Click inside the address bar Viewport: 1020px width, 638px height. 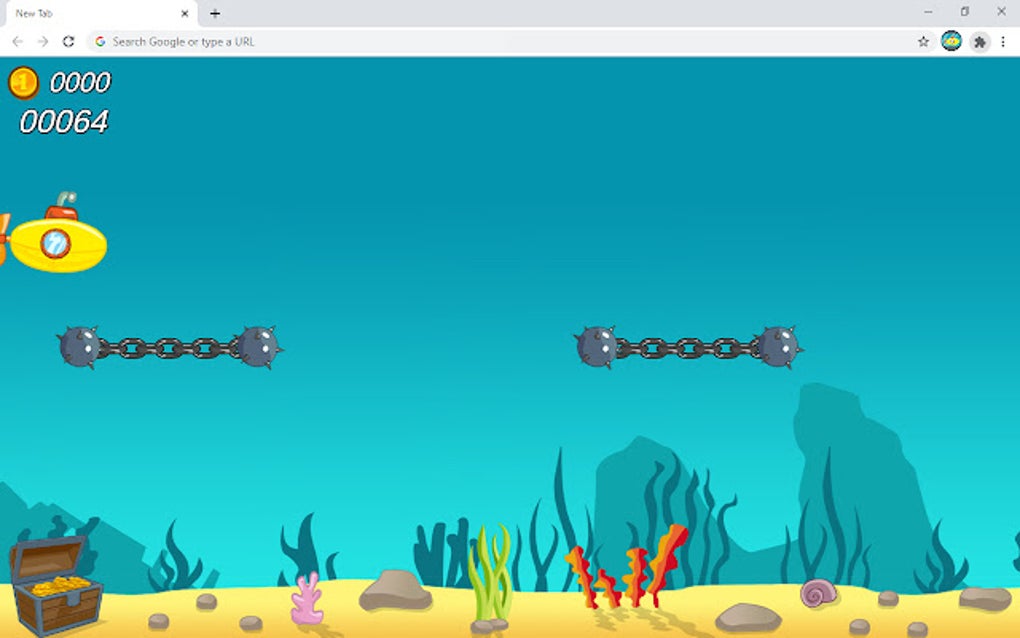click(x=300, y=42)
